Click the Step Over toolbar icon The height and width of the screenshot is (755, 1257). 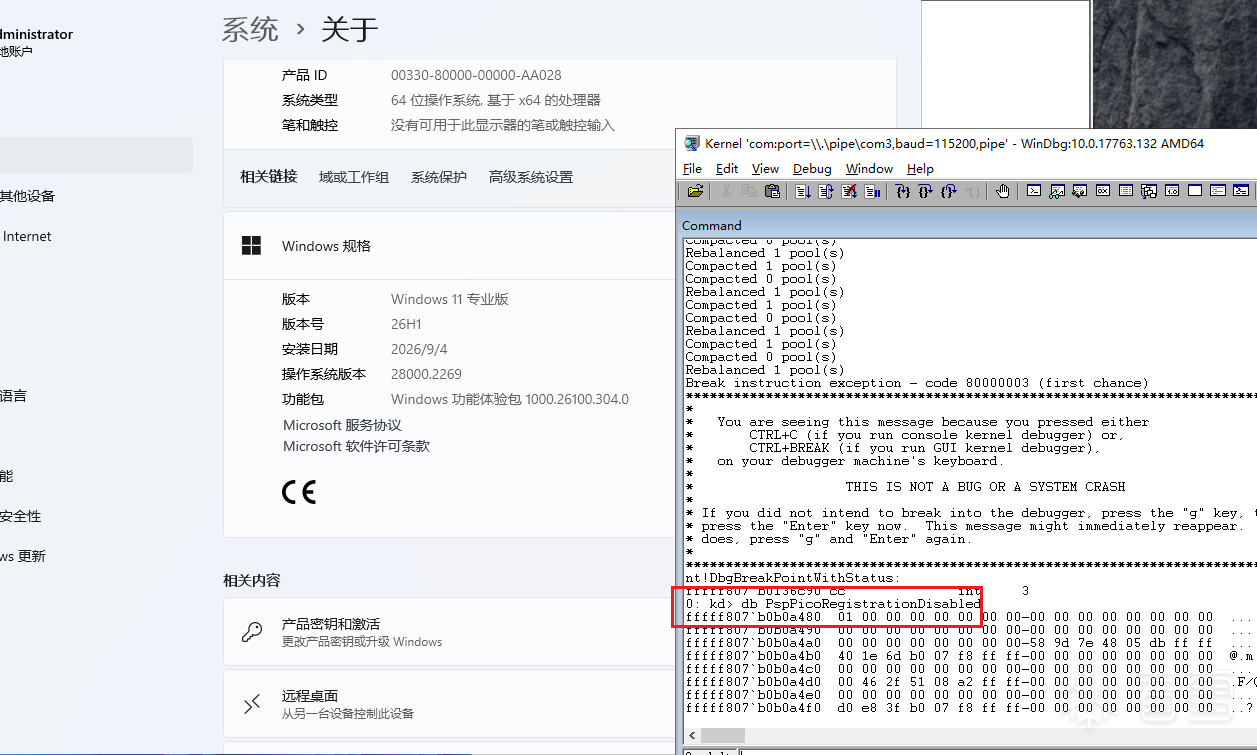click(925, 191)
